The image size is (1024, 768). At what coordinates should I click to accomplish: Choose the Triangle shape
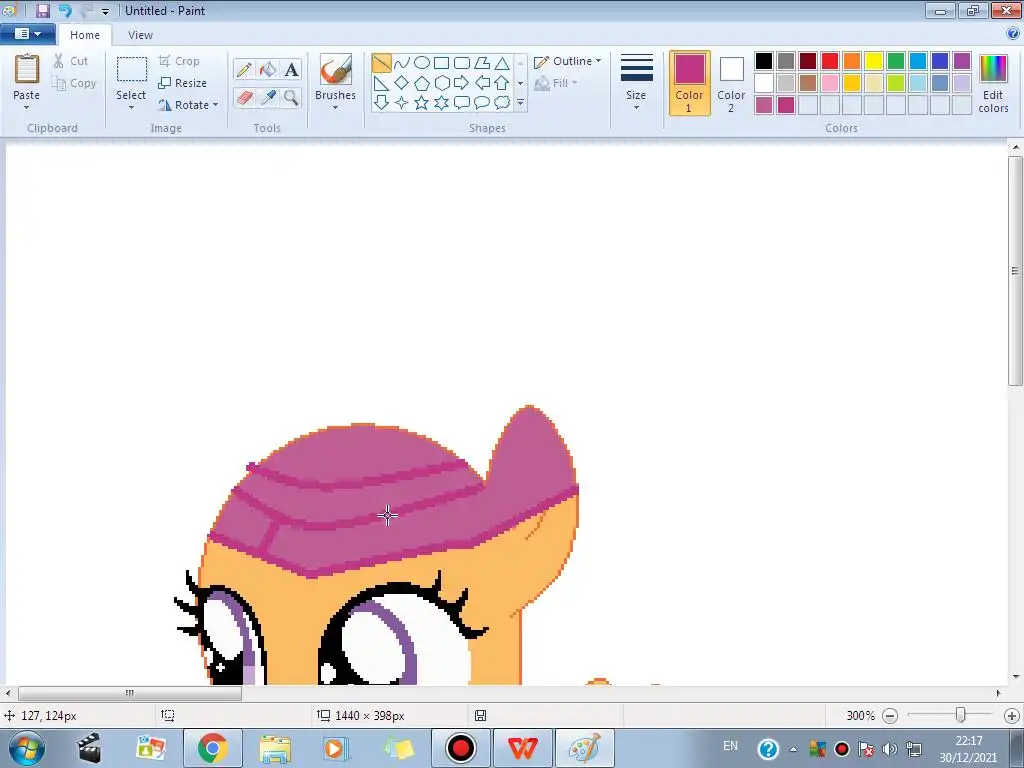click(x=502, y=63)
